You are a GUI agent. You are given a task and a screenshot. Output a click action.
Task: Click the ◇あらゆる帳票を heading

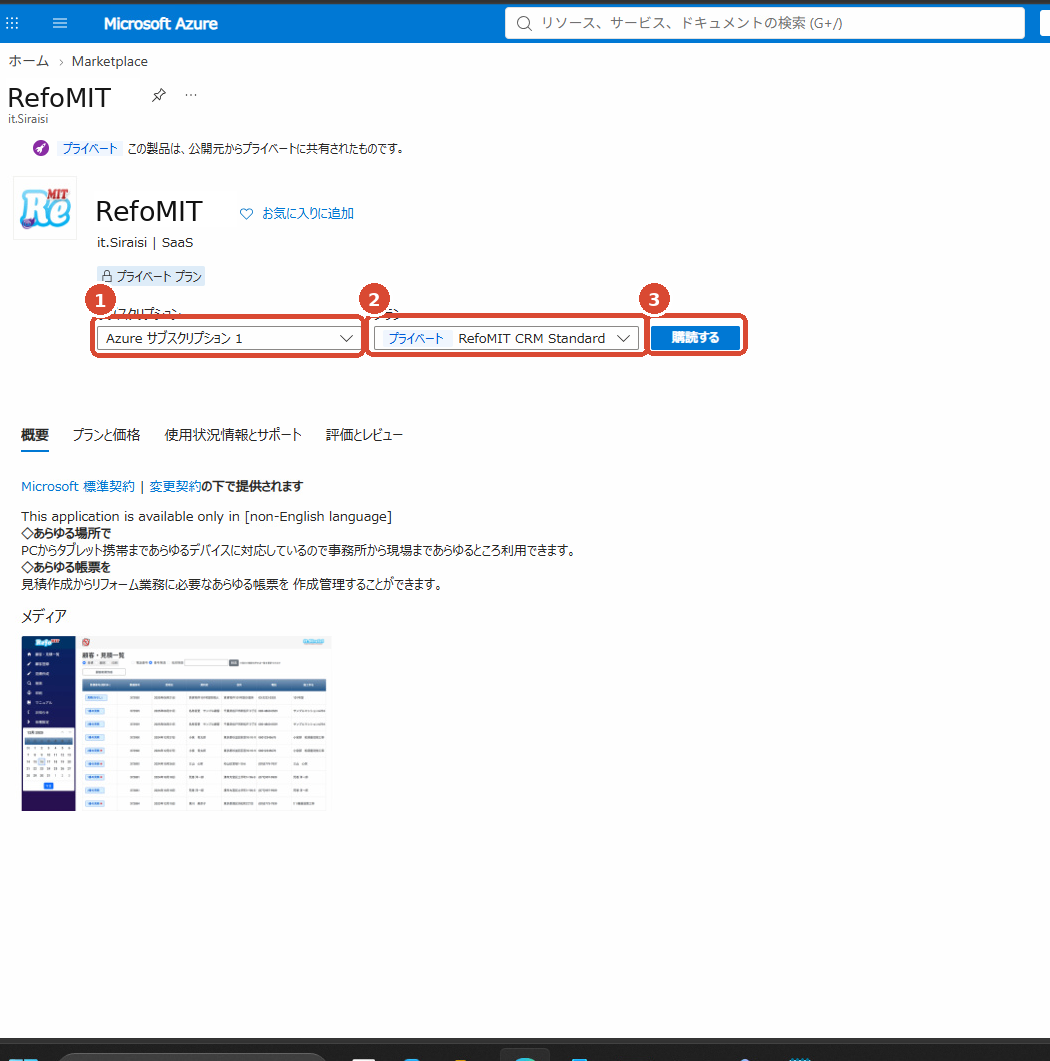coord(66,567)
